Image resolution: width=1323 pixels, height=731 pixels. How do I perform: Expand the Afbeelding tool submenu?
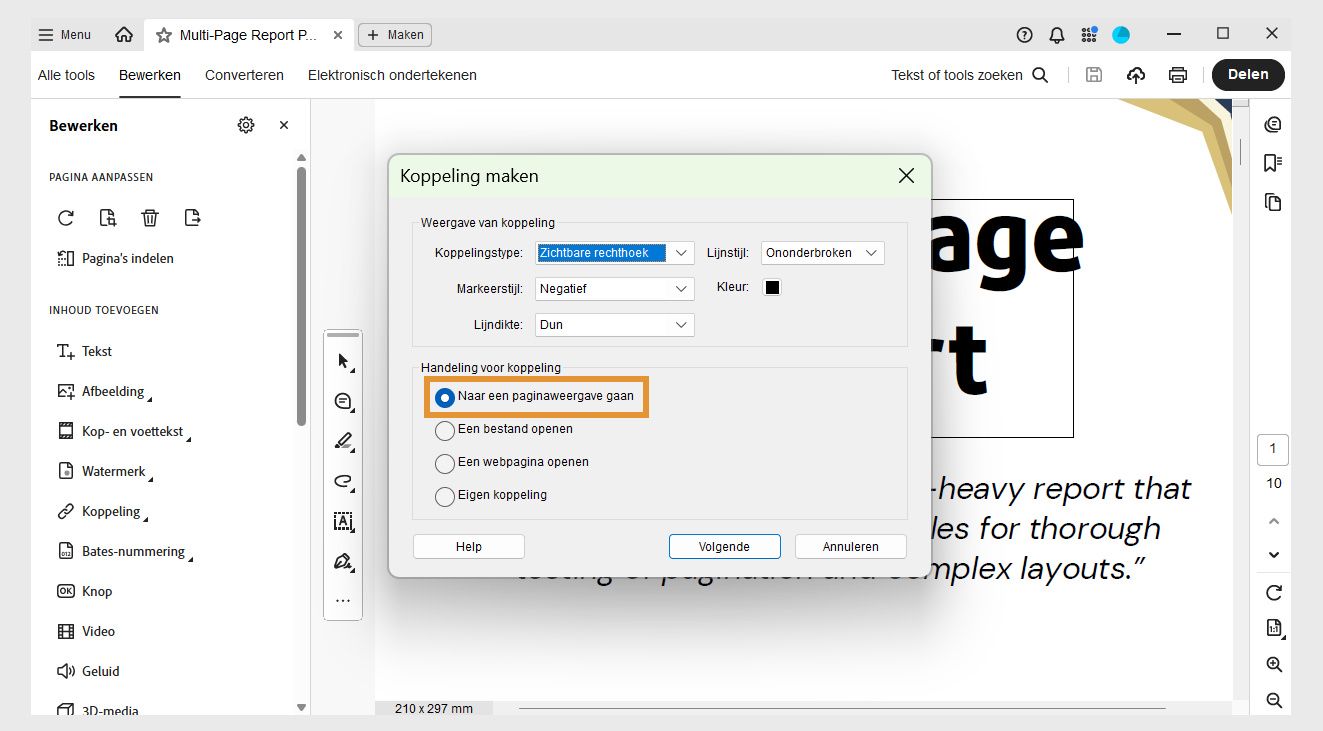[150, 398]
